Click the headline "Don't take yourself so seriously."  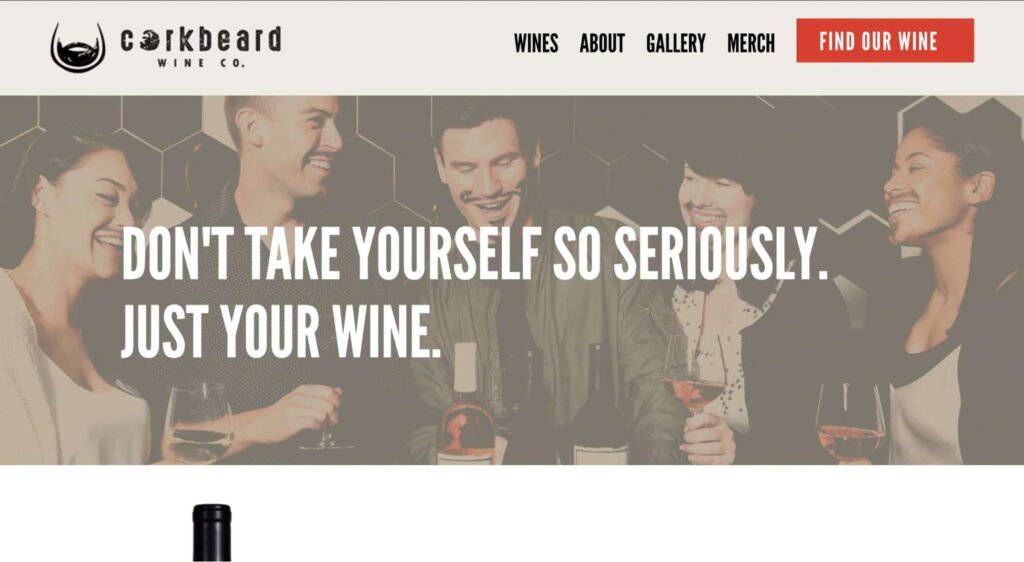pyautogui.click(x=475, y=254)
